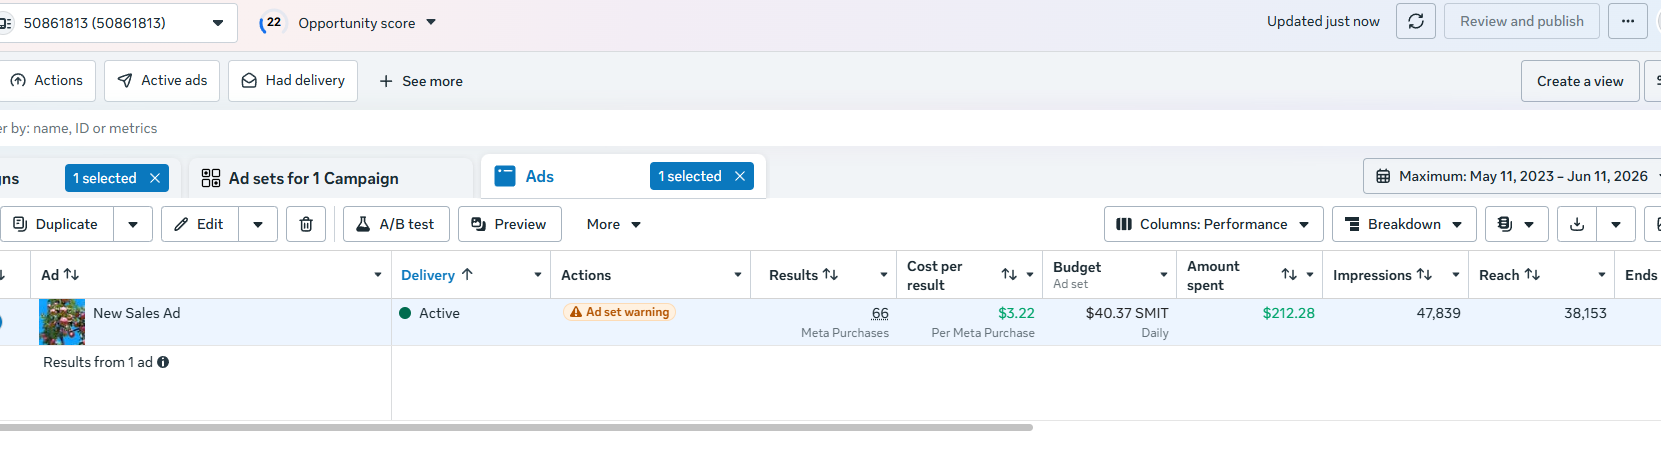Viewport: 1661px width, 456px height.
Task: Delete the selected ad with the trash icon
Action: pyautogui.click(x=306, y=224)
